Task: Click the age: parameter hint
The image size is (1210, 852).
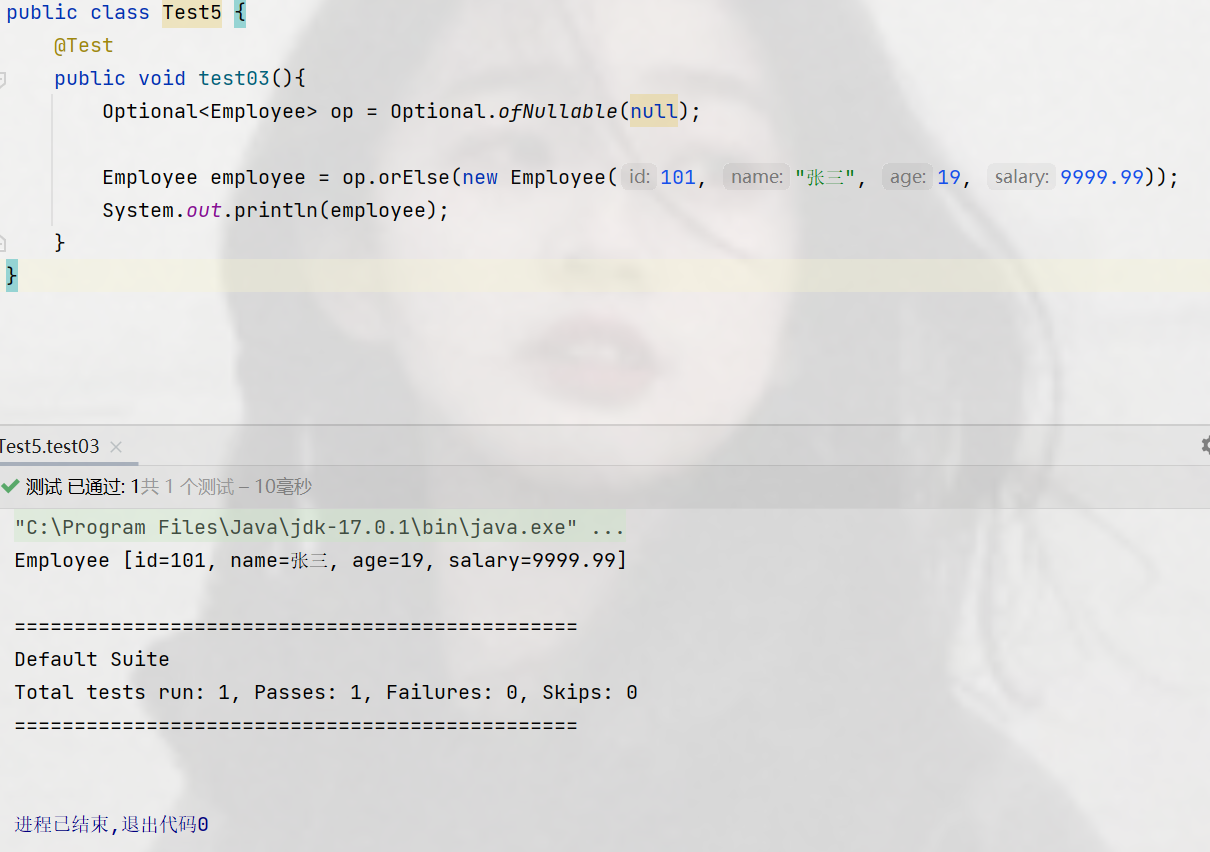Action: coord(908,177)
